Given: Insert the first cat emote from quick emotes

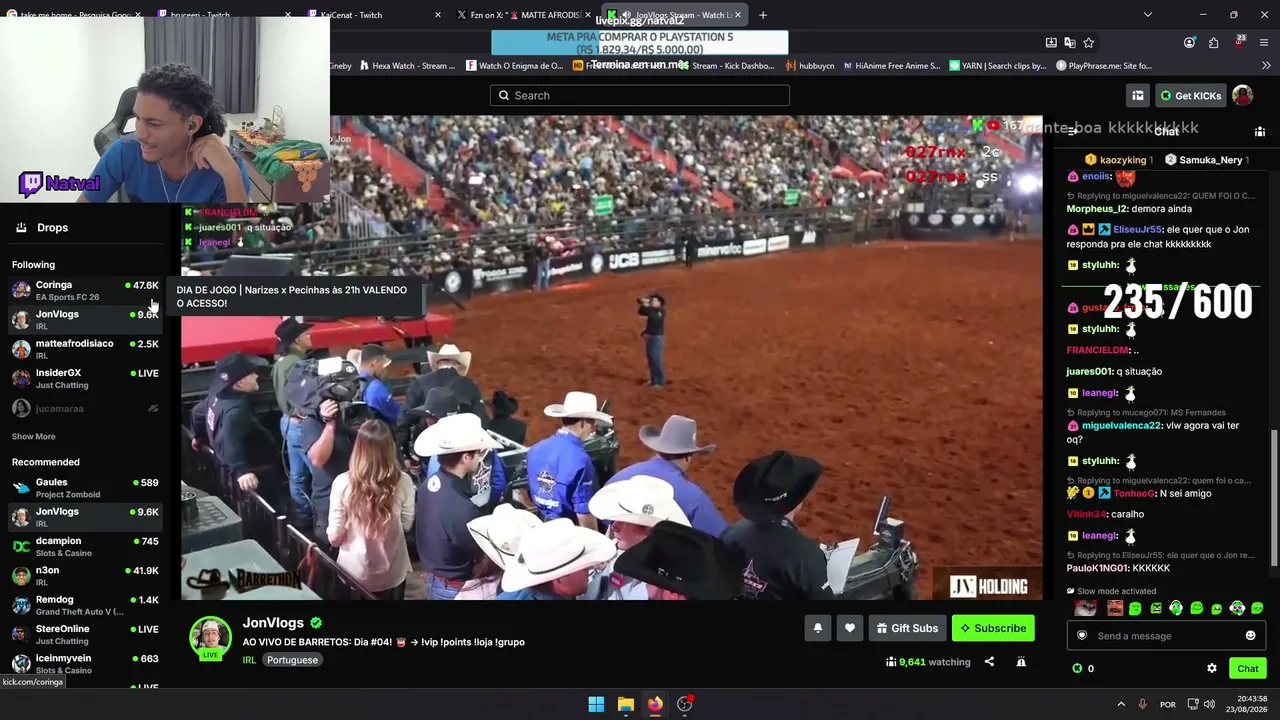Looking at the screenshot, I should tap(1083, 608).
